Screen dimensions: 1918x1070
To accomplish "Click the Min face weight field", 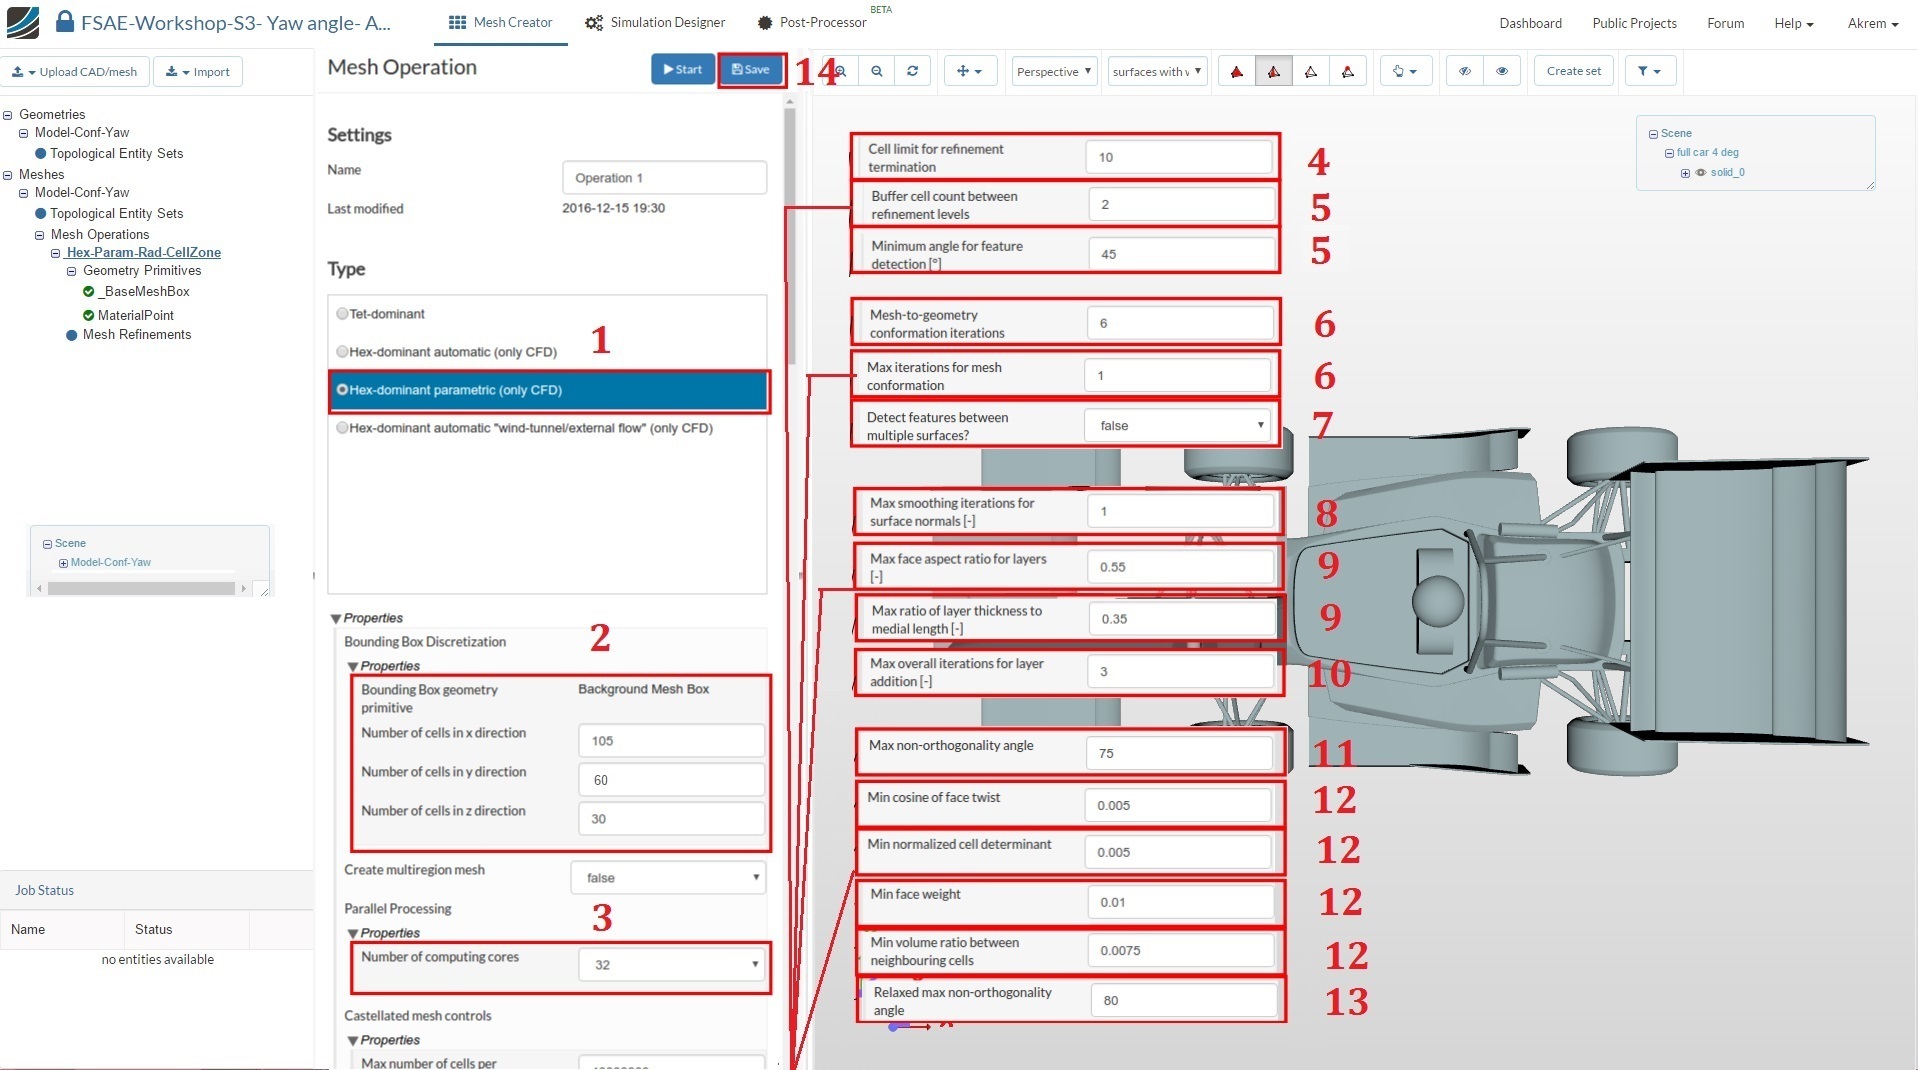I will pos(1180,903).
